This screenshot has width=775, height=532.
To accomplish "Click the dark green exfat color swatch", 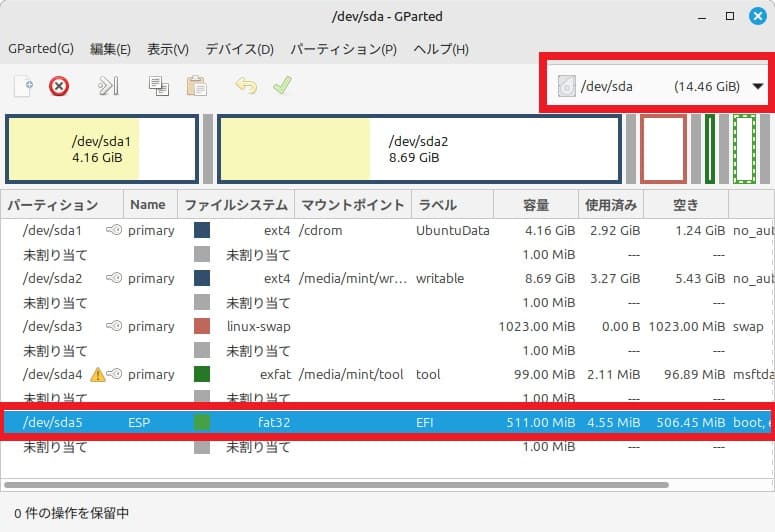I will tap(202, 374).
